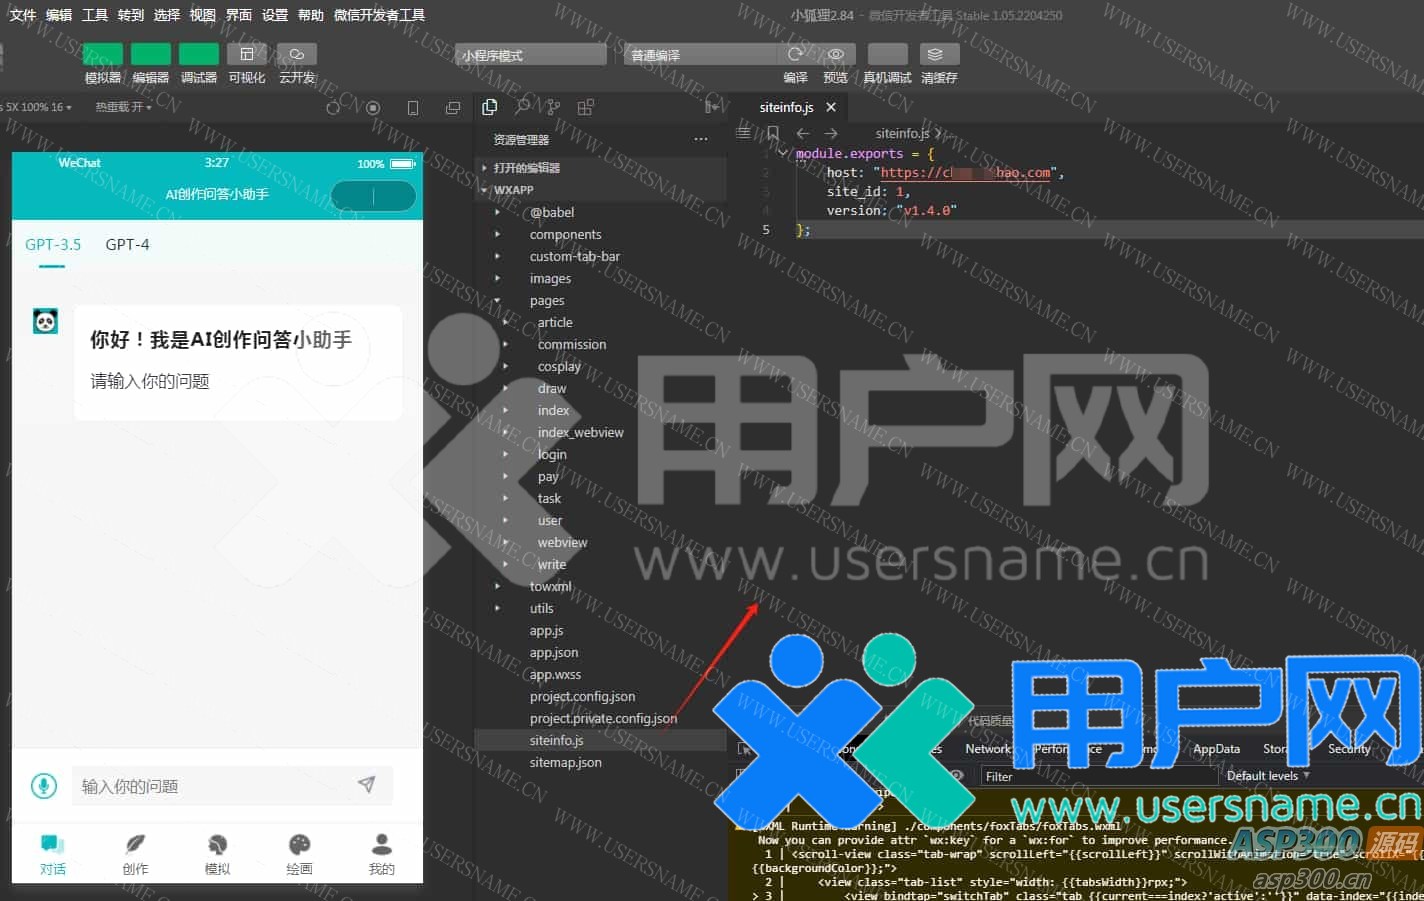Toggle the 模拟器 (simulator) panel button
This screenshot has width=1424, height=901.
click(x=103, y=54)
